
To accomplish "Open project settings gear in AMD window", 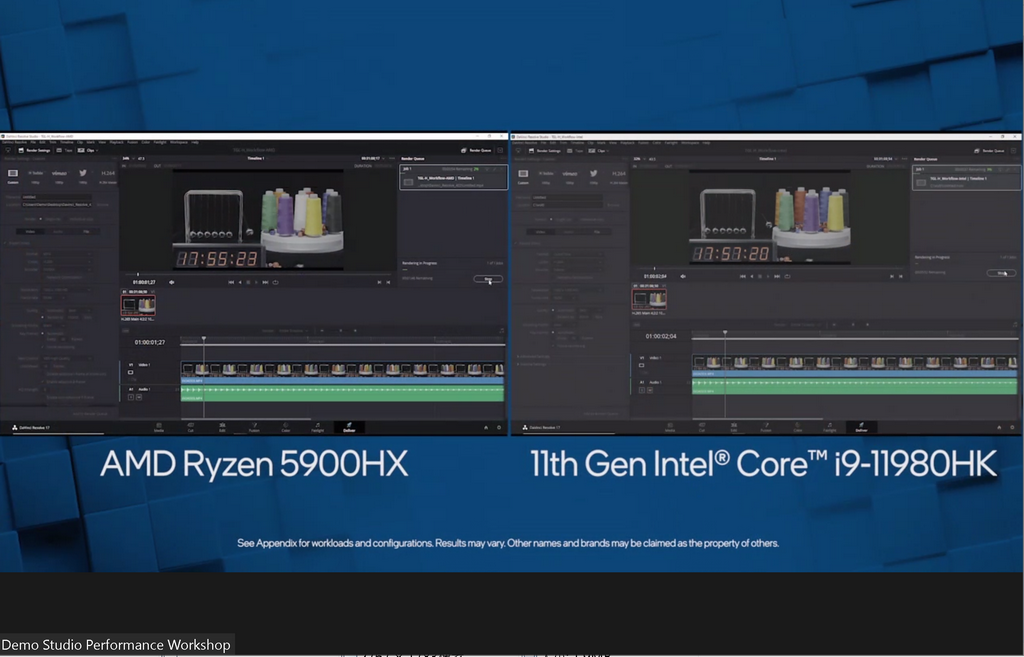I will pyautogui.click(x=499, y=428).
